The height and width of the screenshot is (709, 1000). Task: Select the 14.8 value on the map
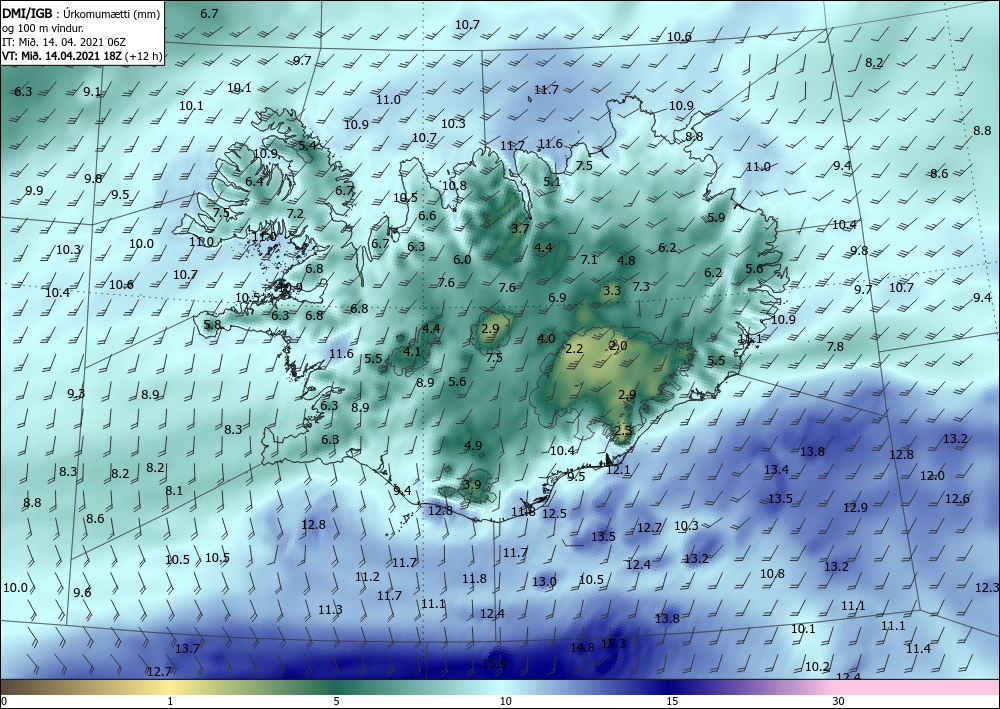(x=582, y=647)
